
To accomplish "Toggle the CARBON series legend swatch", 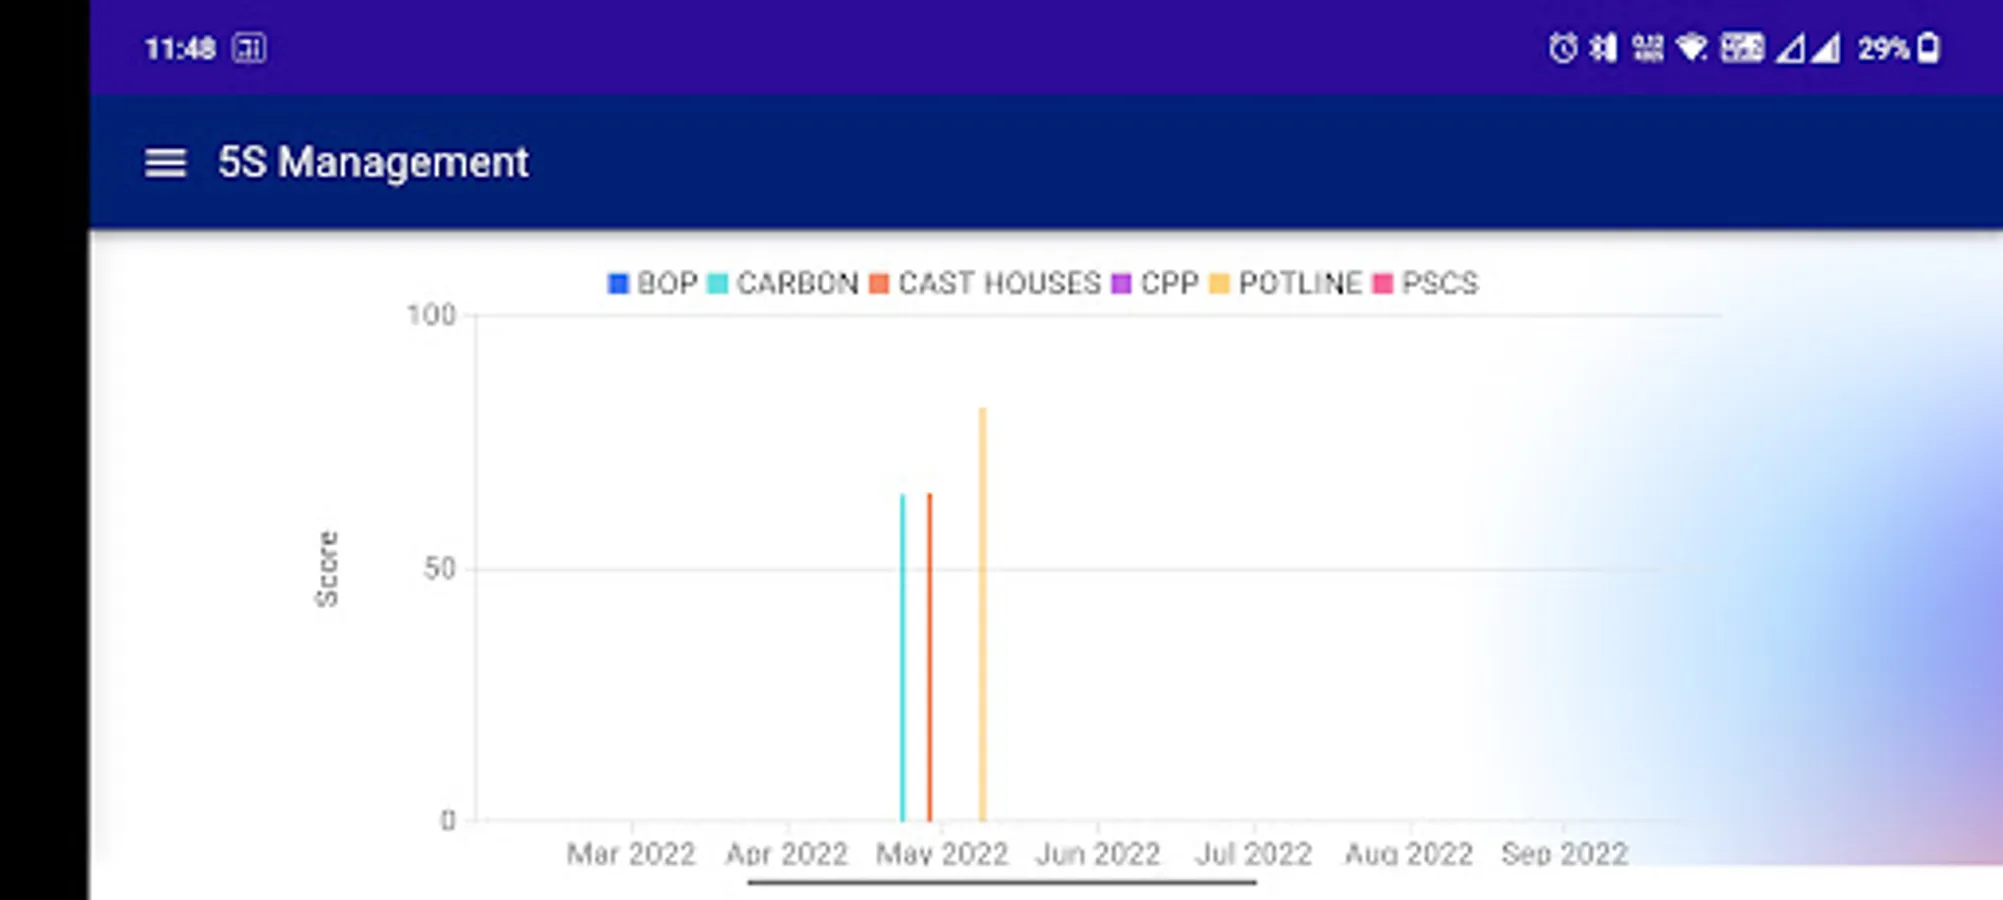I will (x=717, y=284).
